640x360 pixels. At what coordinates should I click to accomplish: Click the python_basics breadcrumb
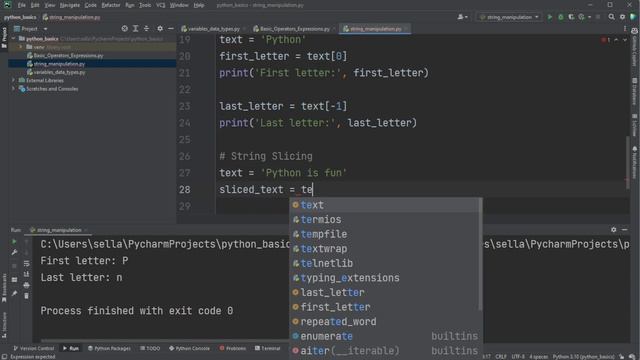click(x=20, y=17)
